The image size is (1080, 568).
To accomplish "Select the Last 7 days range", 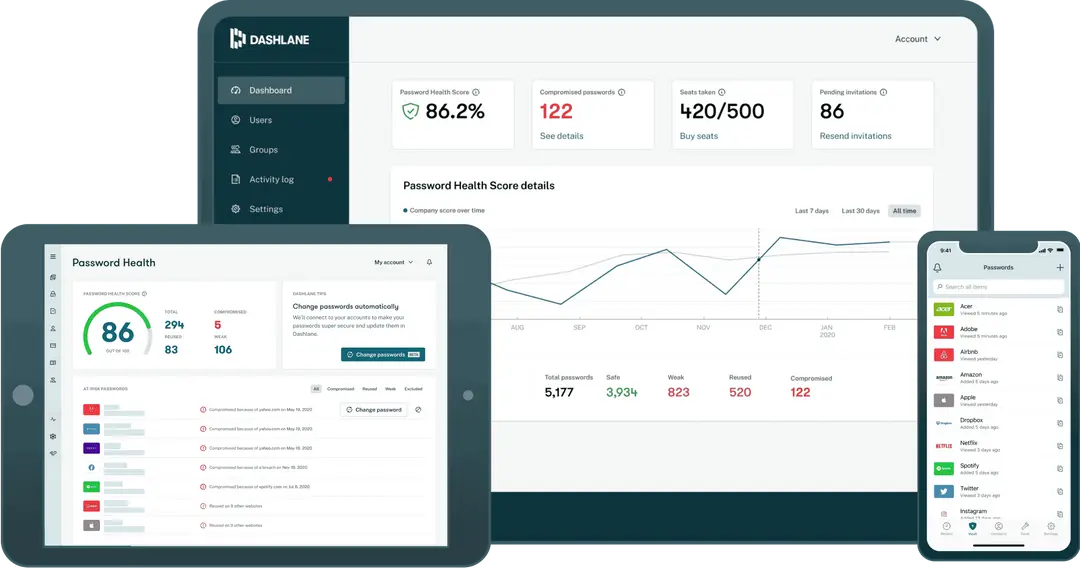I will [x=811, y=211].
